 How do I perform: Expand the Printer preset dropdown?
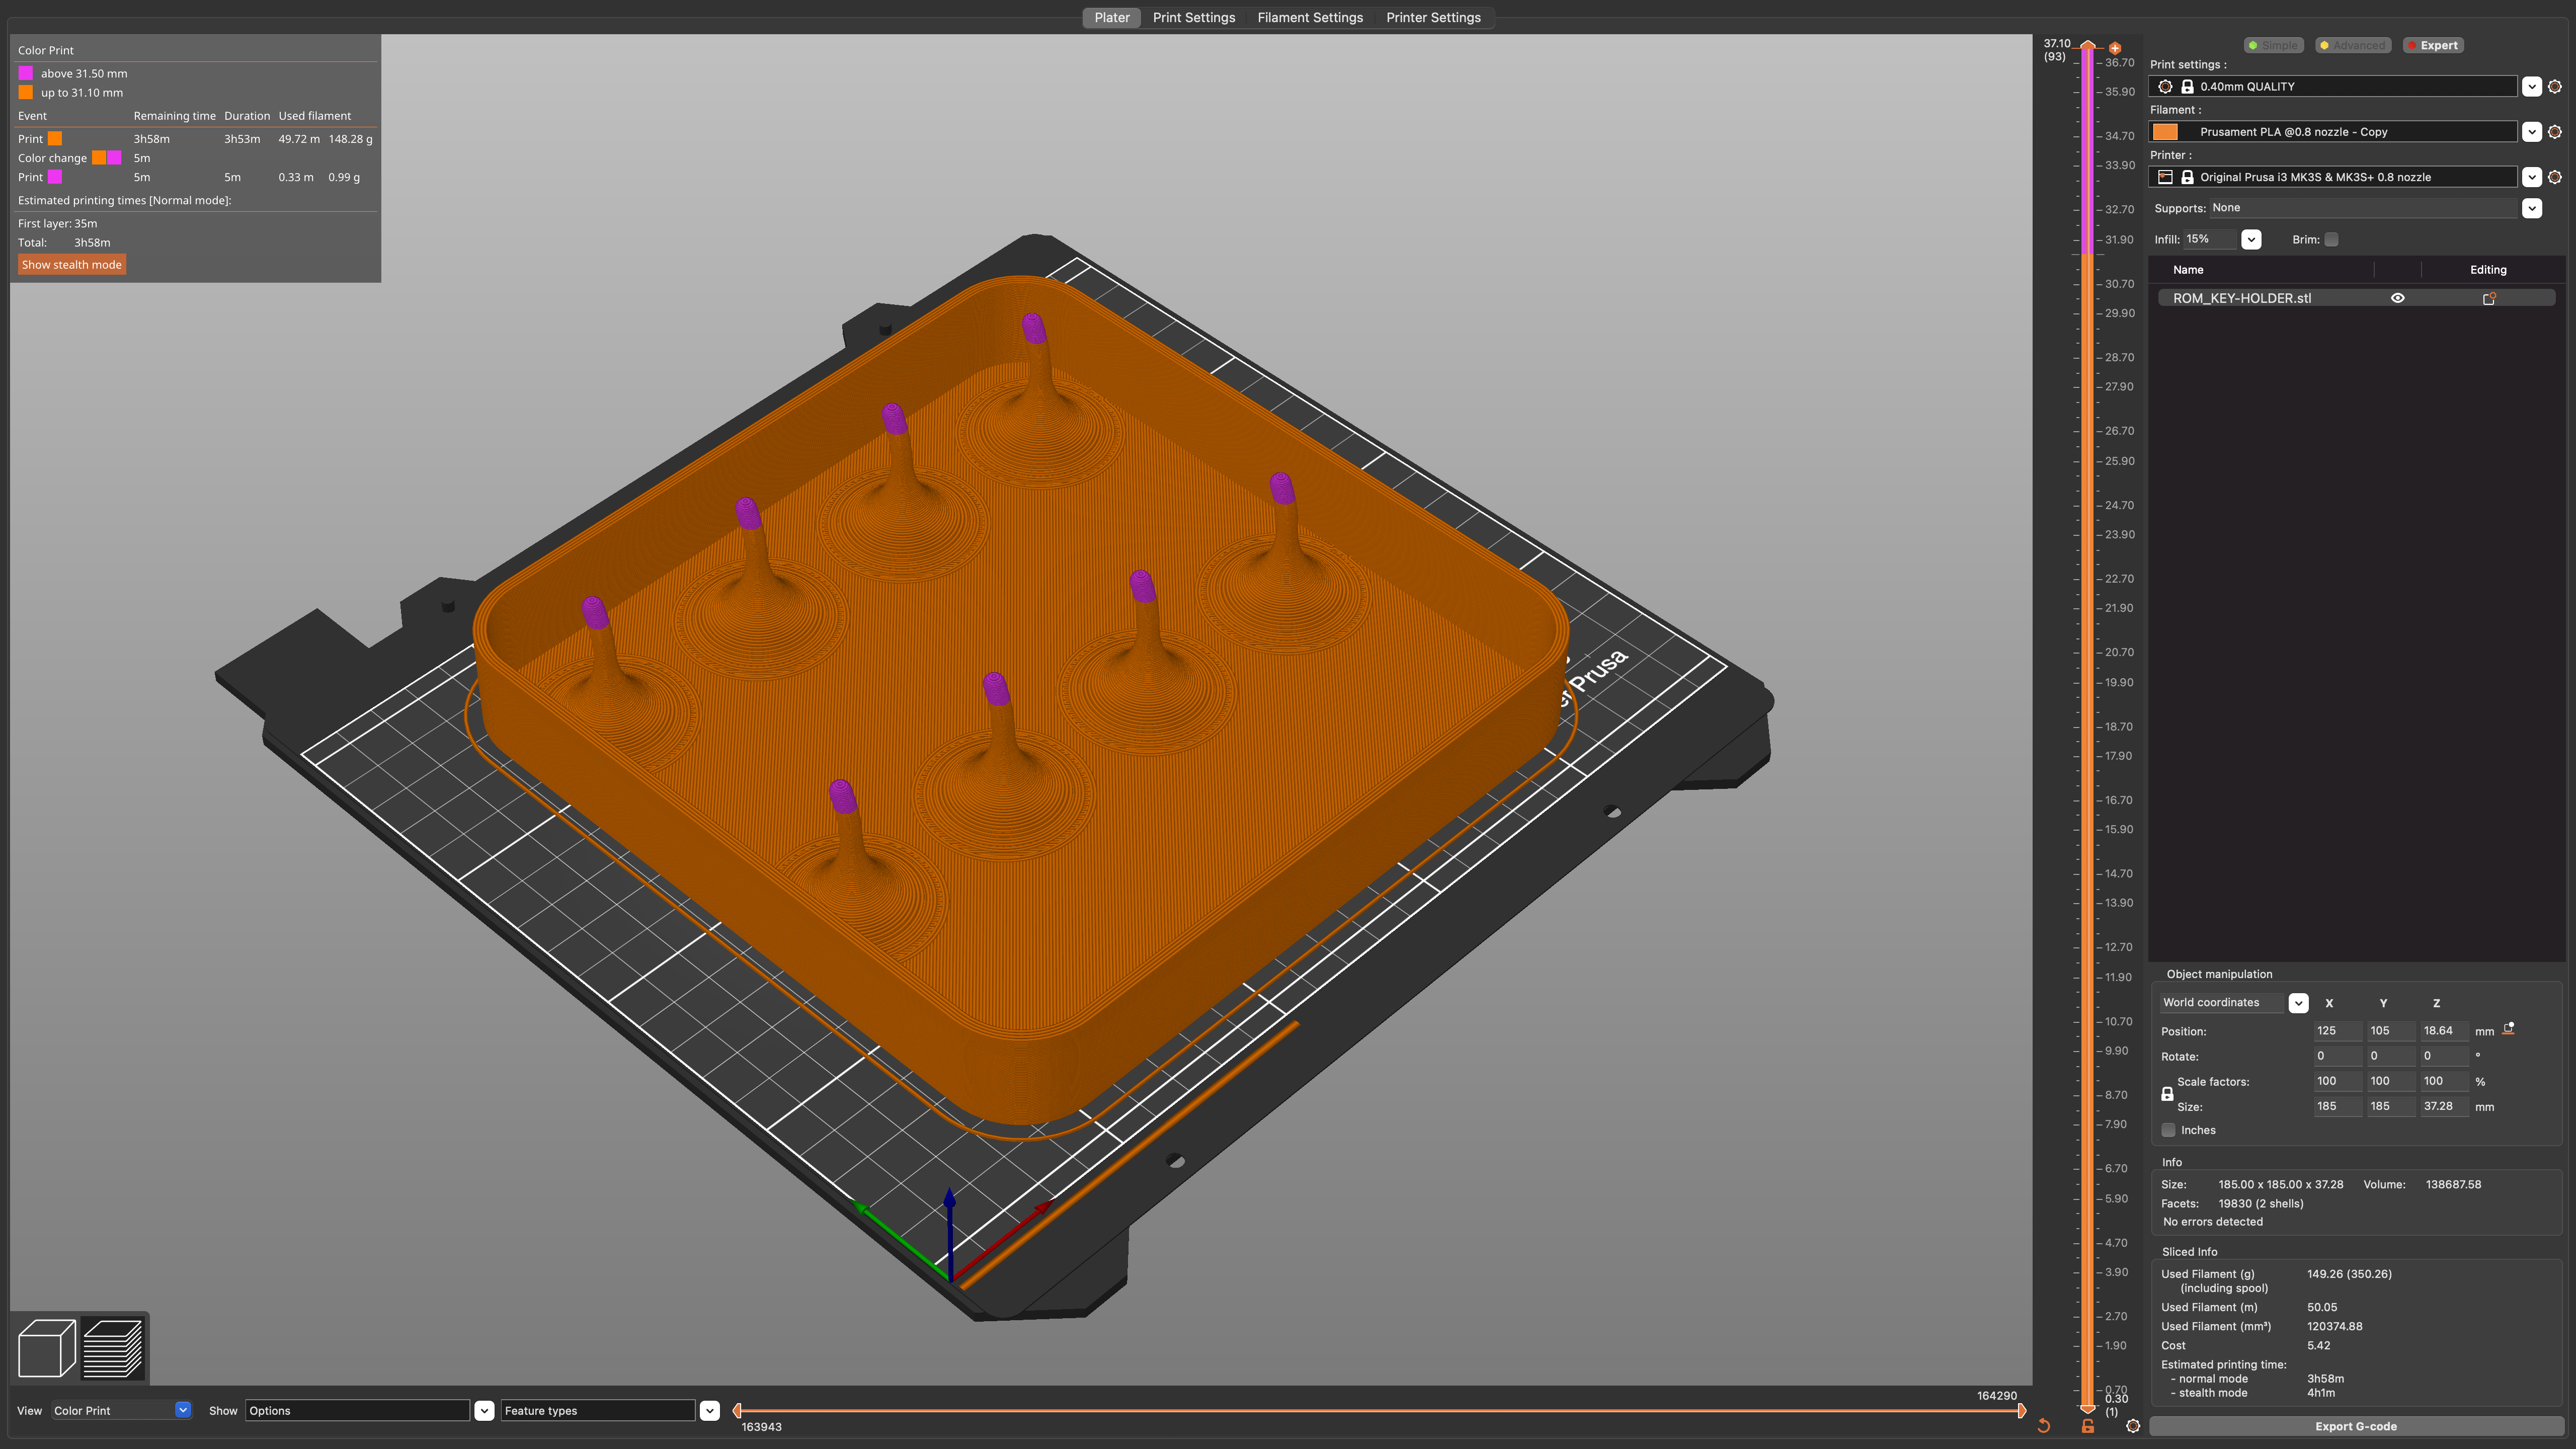(x=2532, y=177)
